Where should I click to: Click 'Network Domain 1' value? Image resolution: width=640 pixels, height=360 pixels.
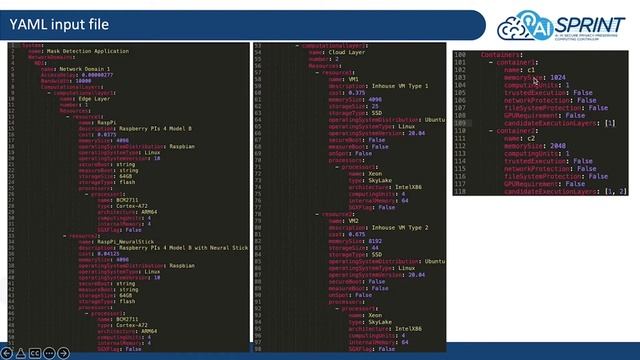(84, 69)
